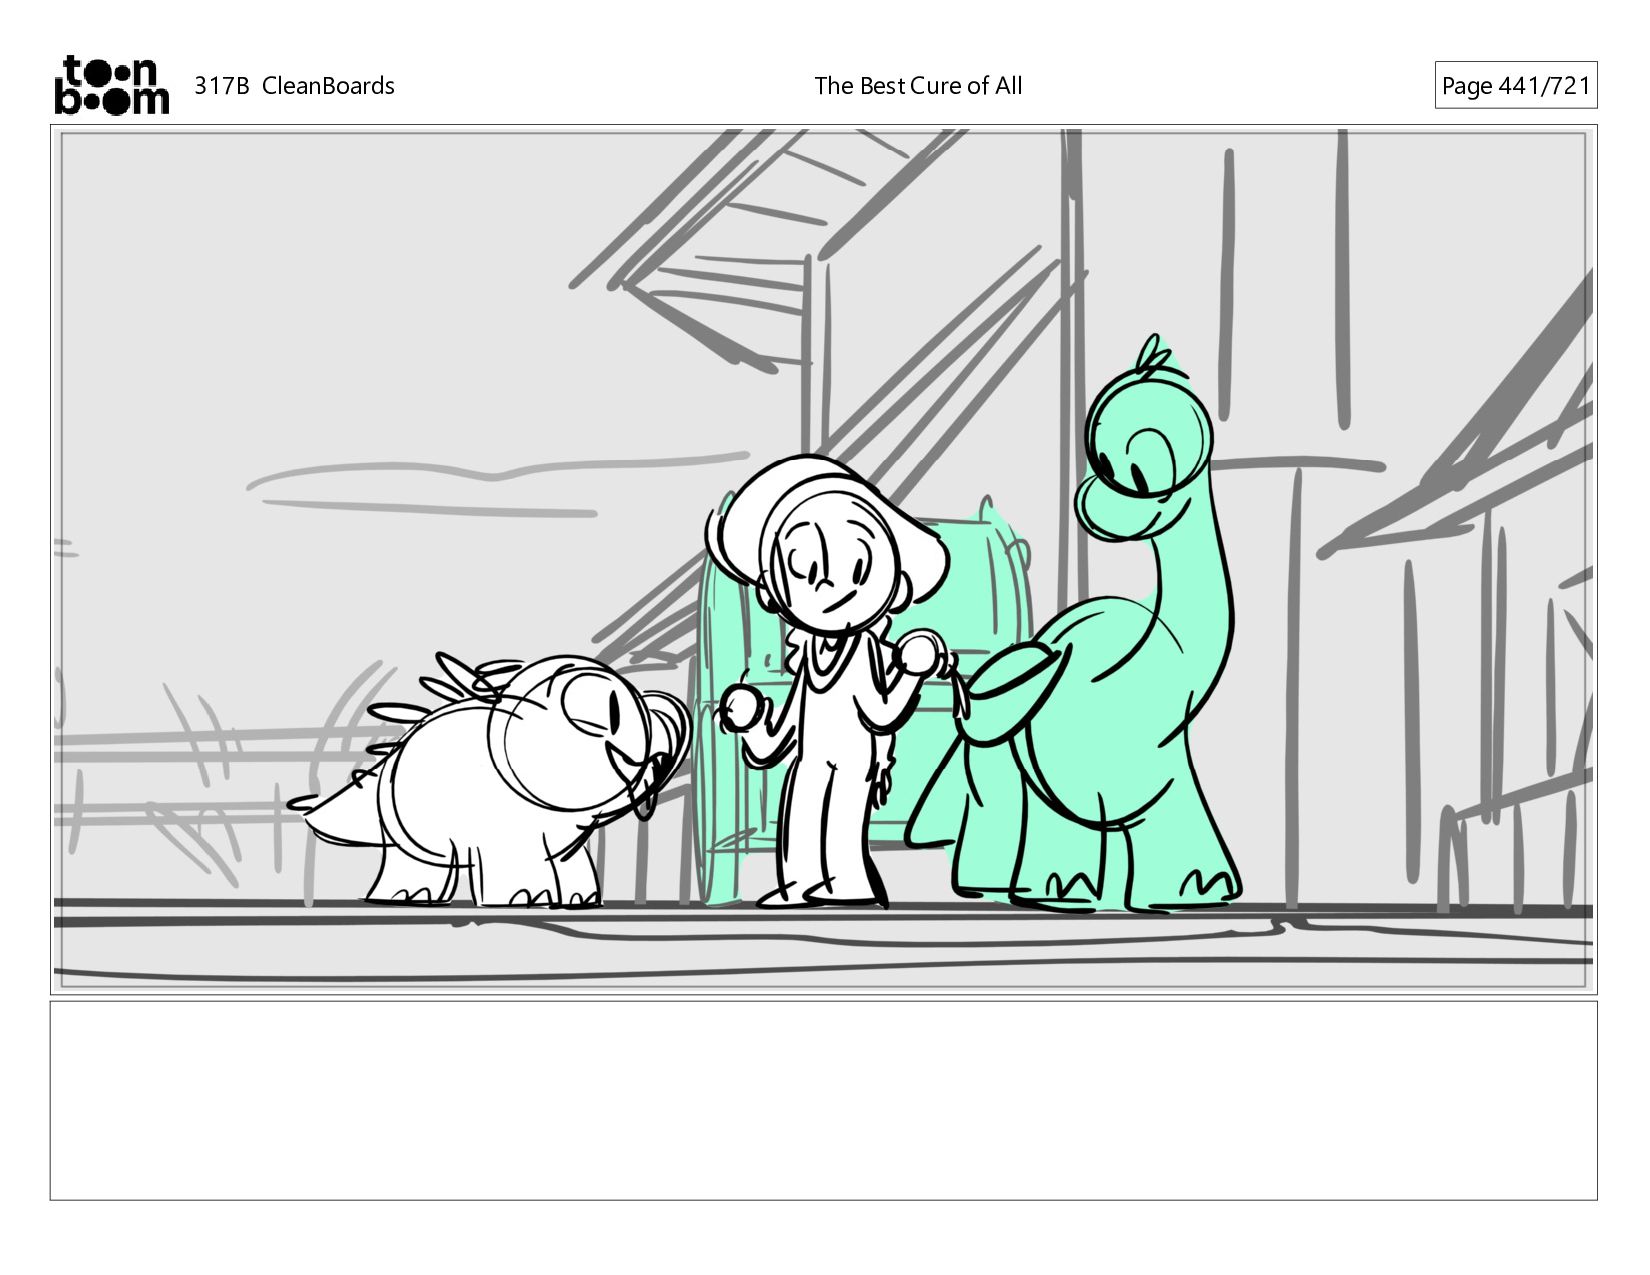The height and width of the screenshot is (1275, 1650).
Task: Click inside the empty notes box below the panel
Action: [x=824, y=1101]
